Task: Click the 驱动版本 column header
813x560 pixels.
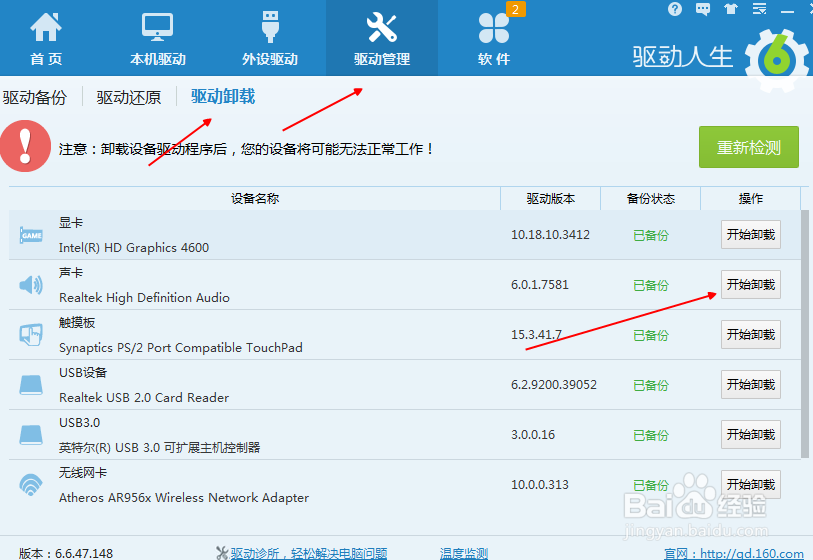Action: [551, 199]
